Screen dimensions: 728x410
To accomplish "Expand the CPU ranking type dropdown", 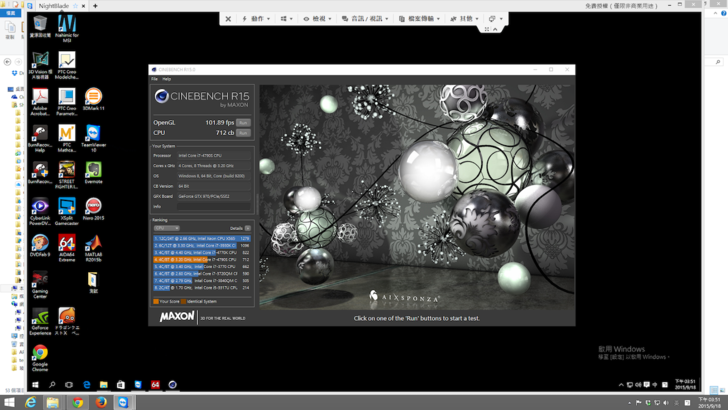I will [x=166, y=228].
